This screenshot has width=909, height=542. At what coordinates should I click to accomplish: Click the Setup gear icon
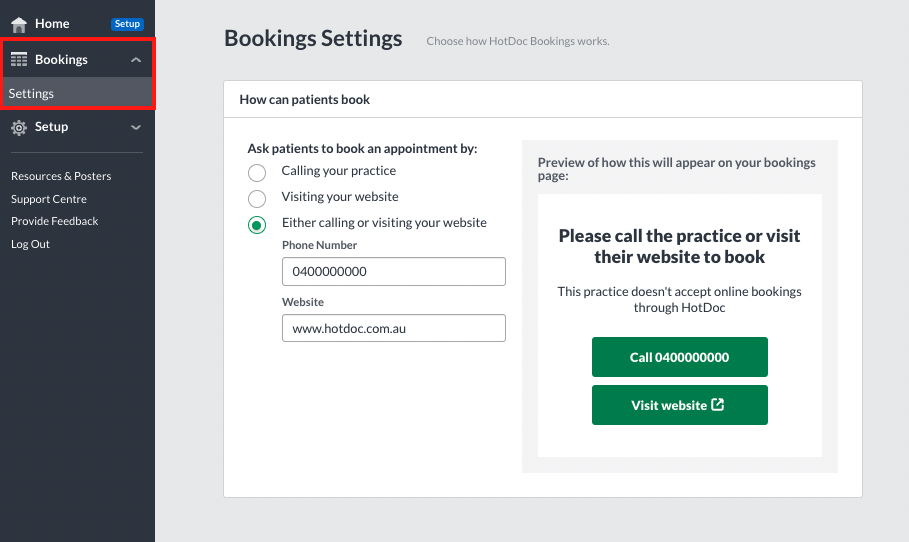click(x=19, y=128)
